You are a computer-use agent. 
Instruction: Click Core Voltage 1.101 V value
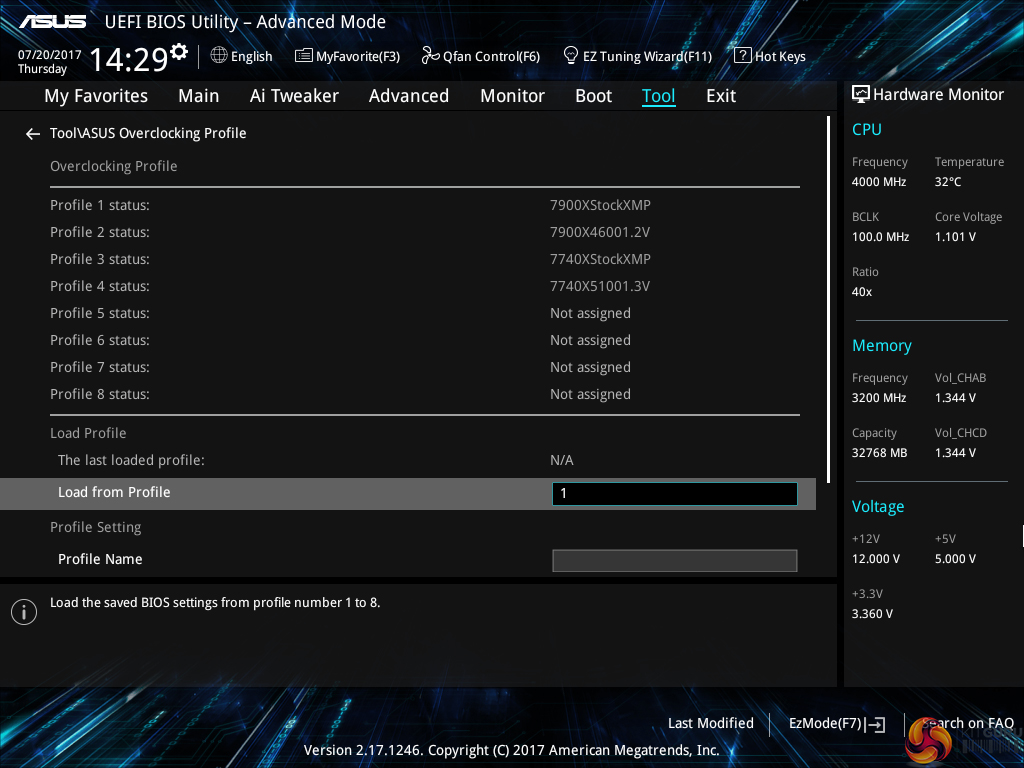point(955,237)
